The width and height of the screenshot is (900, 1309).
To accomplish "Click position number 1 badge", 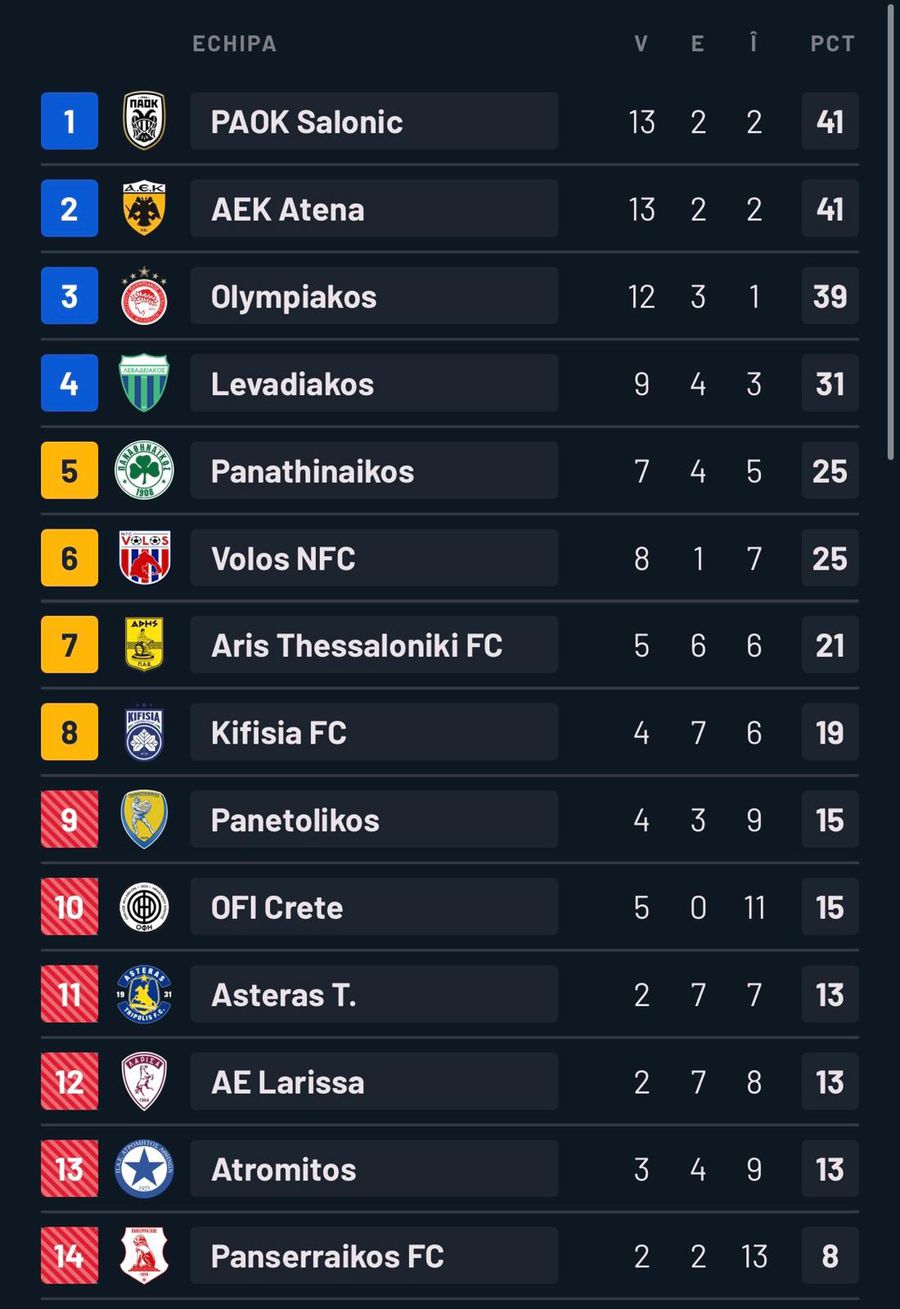I will point(66,121).
